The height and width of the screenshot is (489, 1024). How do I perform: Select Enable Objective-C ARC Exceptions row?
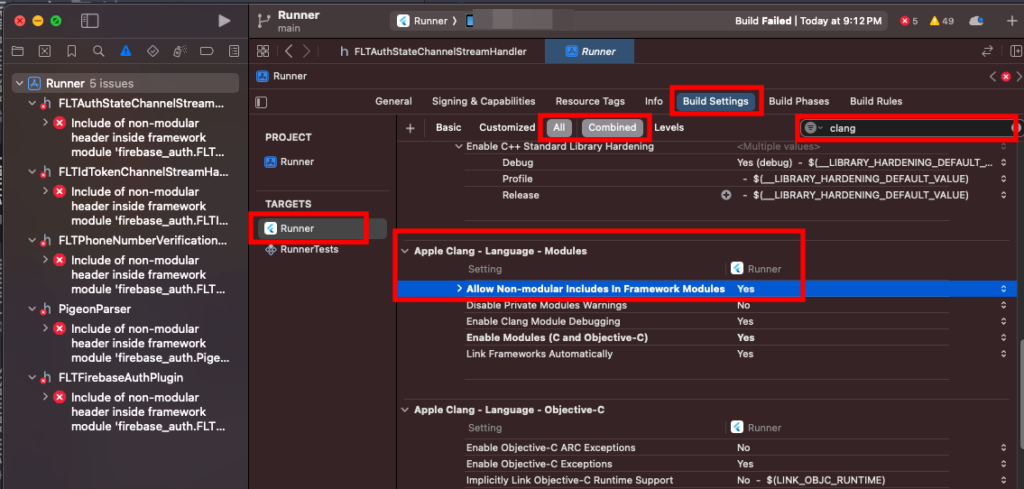[x=708, y=448]
